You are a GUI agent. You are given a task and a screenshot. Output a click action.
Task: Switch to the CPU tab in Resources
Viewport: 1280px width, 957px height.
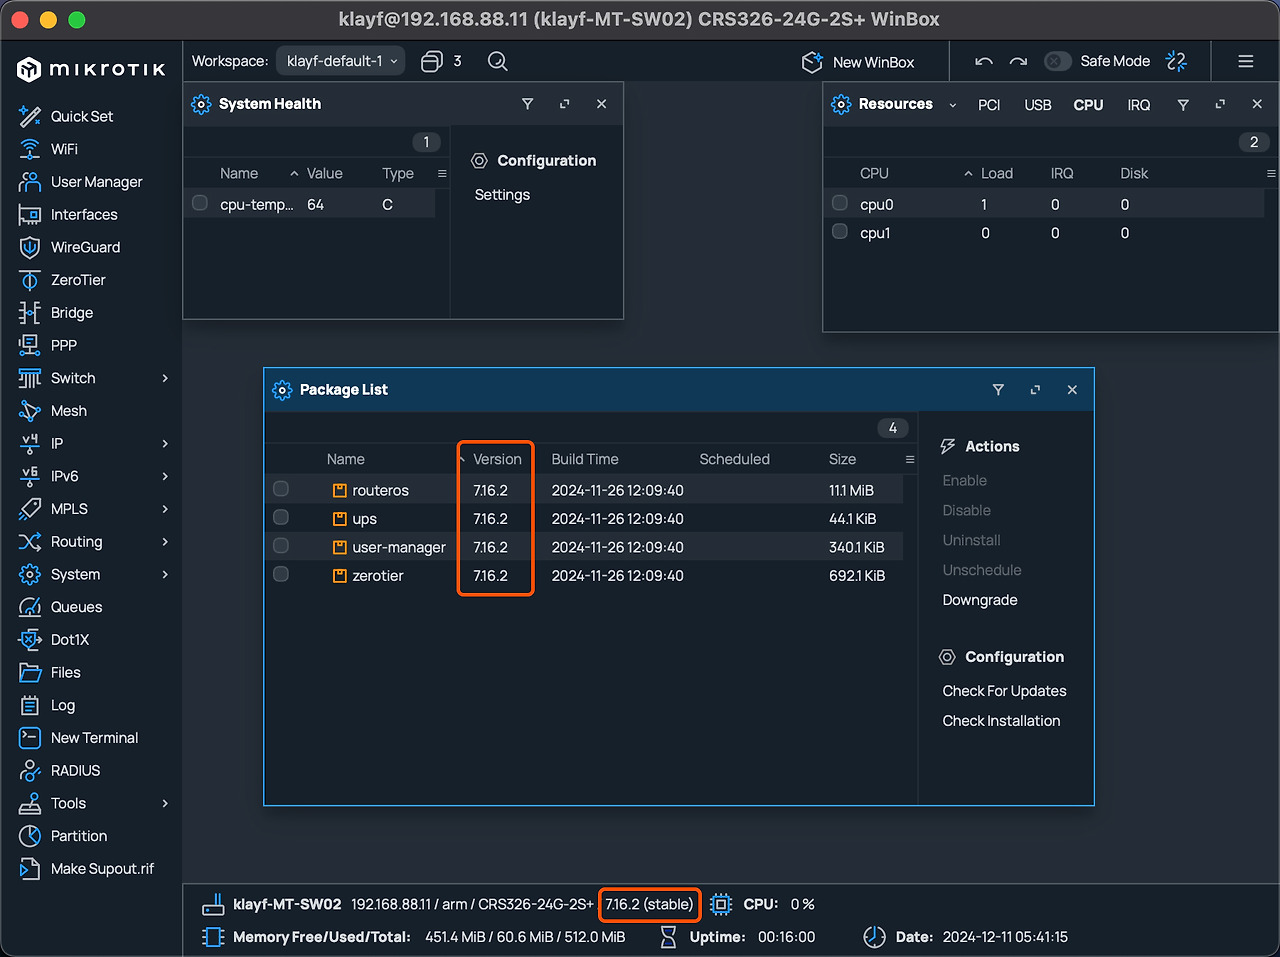1088,105
